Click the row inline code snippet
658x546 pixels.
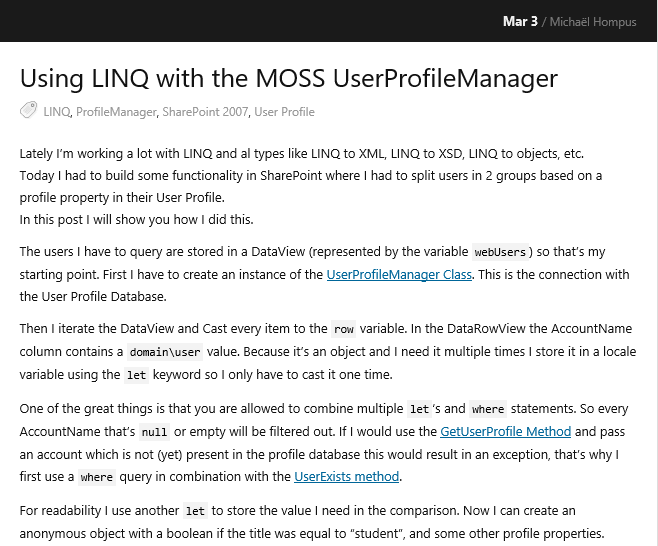[x=344, y=329]
